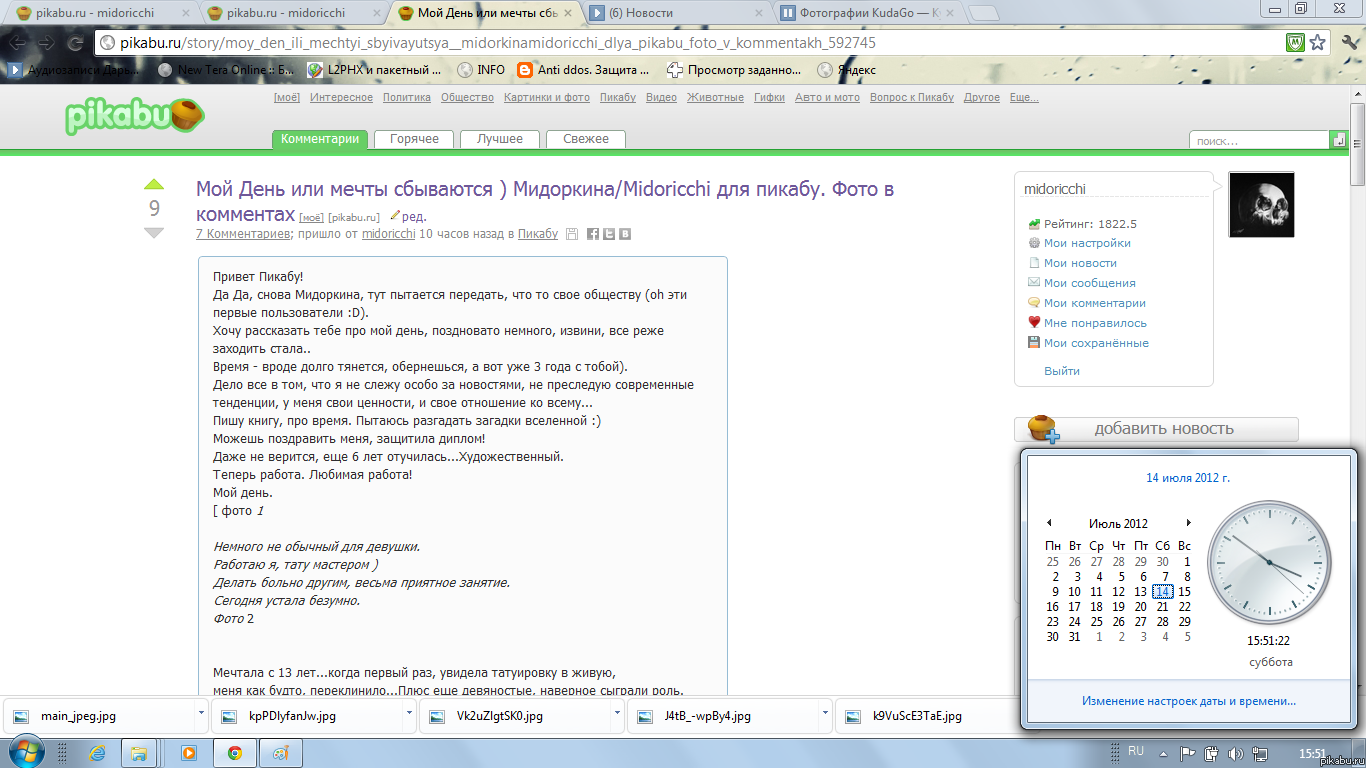Share the post on Facebook

(x=593, y=234)
